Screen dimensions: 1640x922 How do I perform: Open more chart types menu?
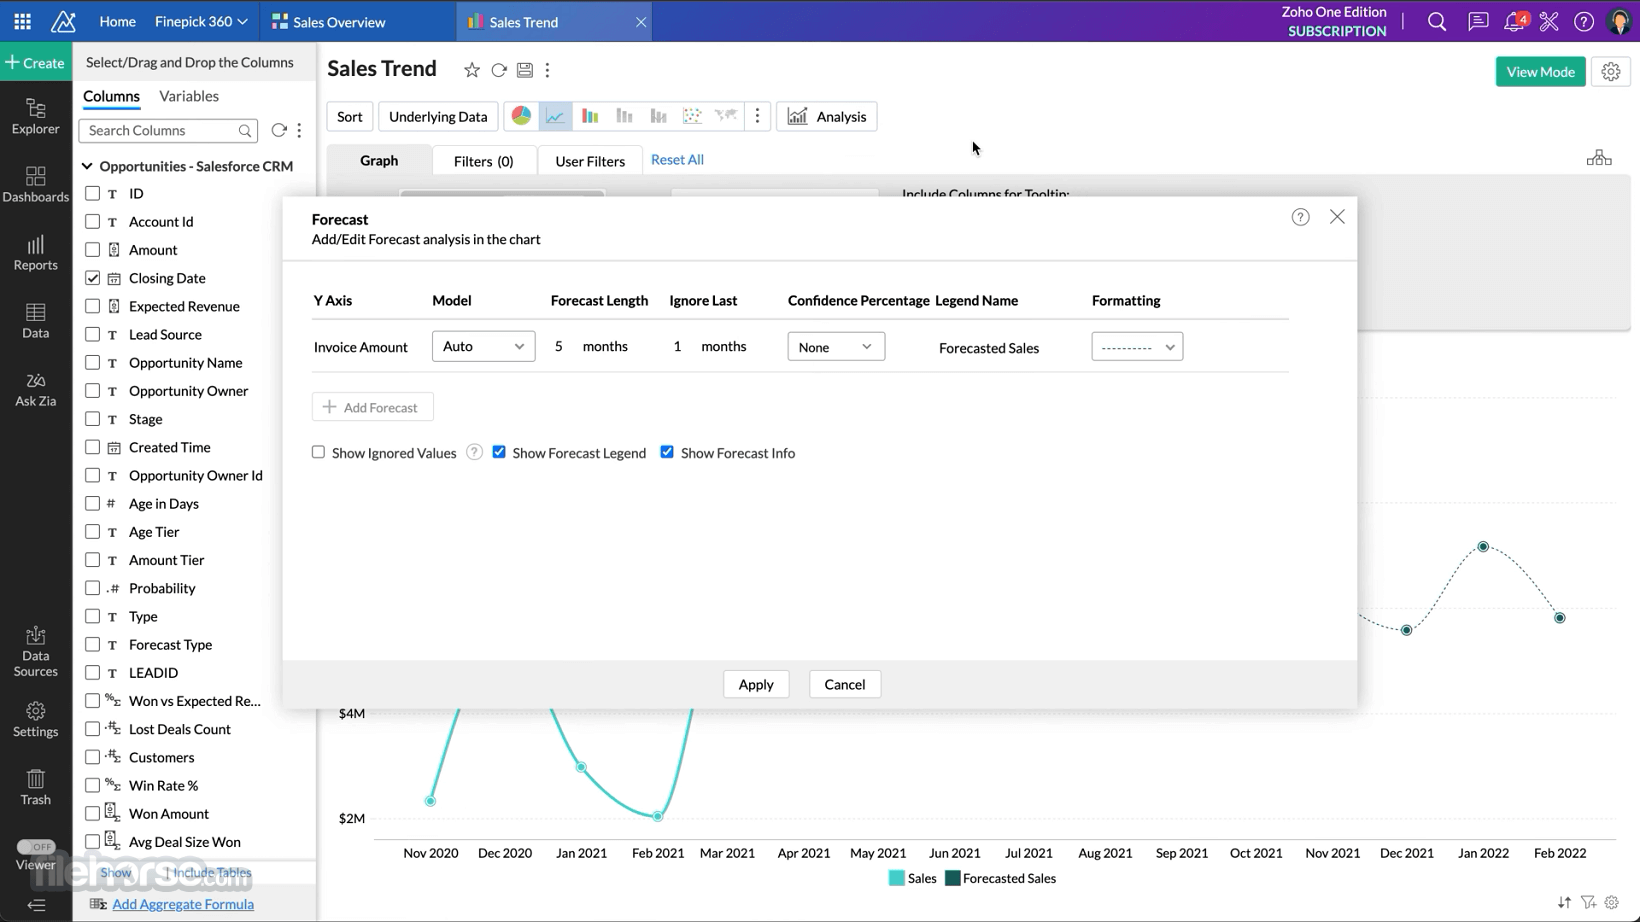(757, 116)
